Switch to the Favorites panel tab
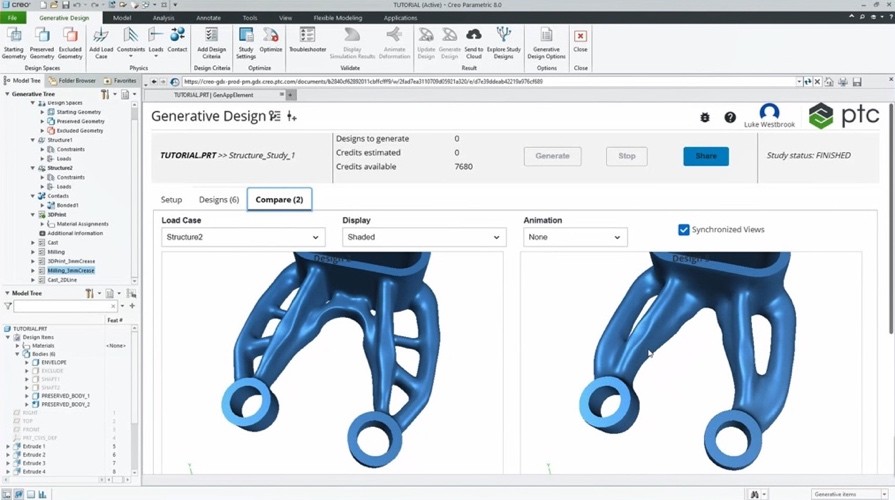This screenshot has width=895, height=500. 120,80
